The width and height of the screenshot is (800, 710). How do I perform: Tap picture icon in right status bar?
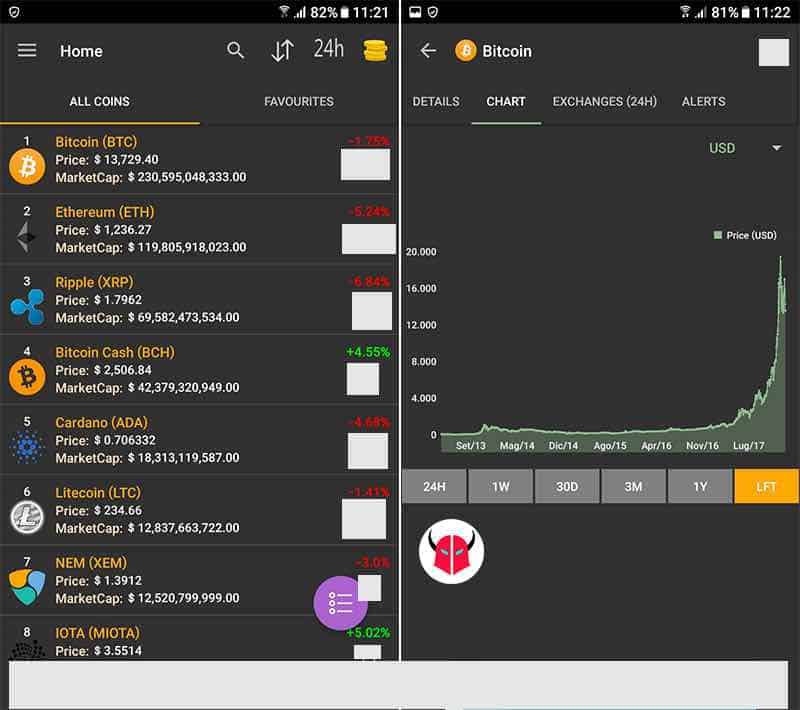[x=415, y=12]
